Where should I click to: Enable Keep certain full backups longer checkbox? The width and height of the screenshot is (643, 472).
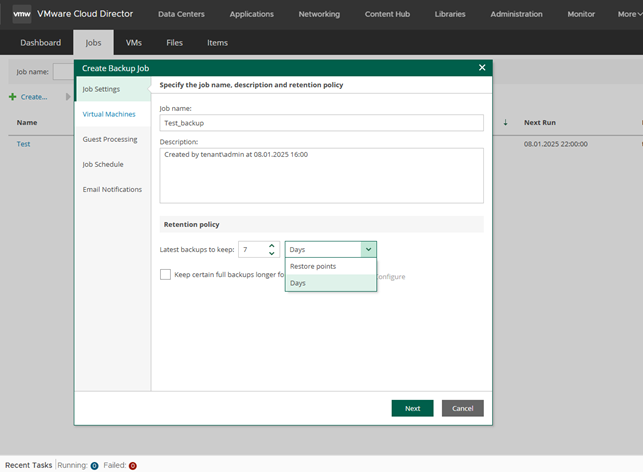point(165,274)
